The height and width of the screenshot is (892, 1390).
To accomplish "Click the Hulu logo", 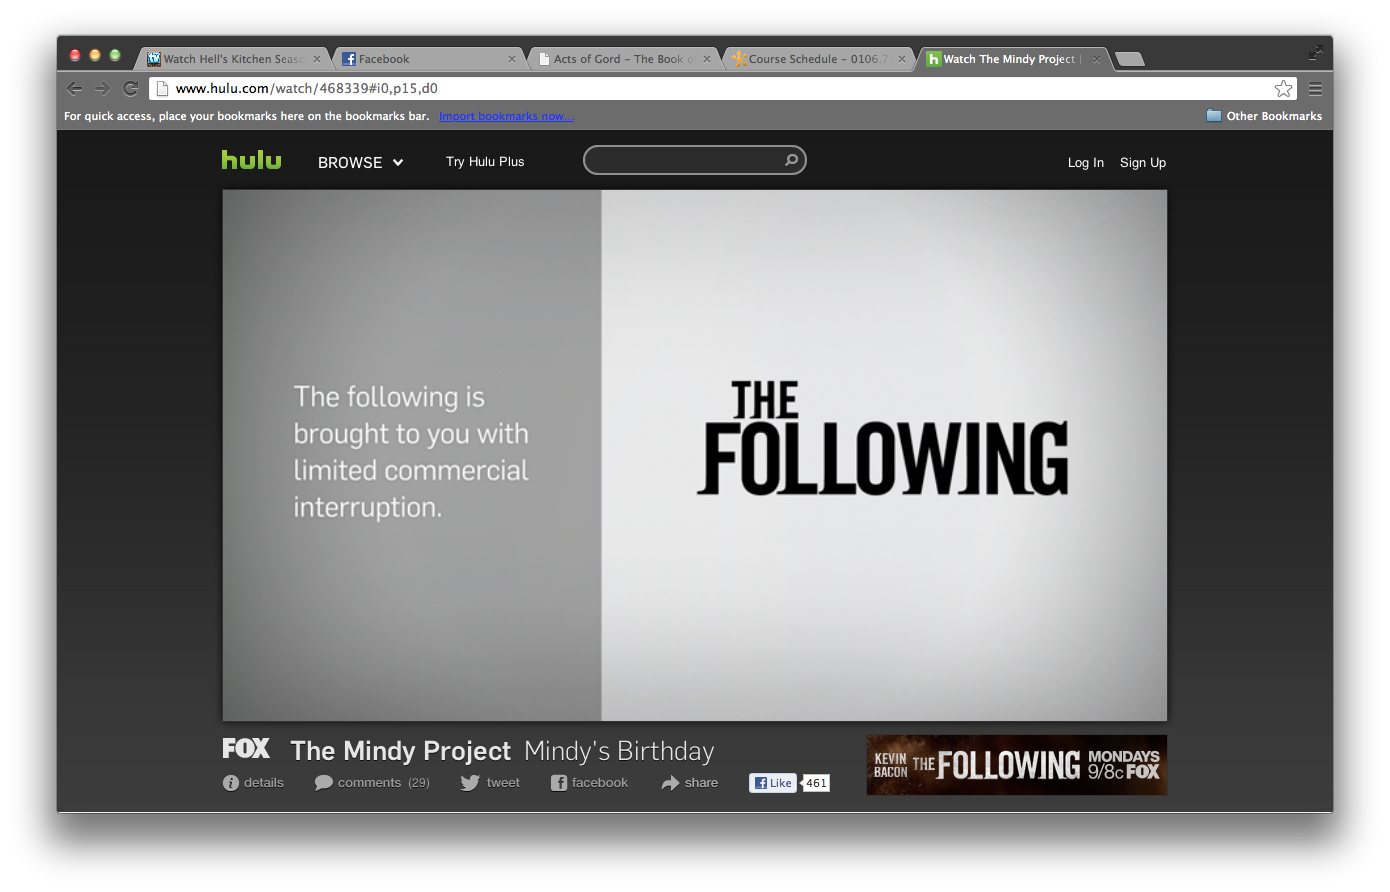I will pos(251,160).
